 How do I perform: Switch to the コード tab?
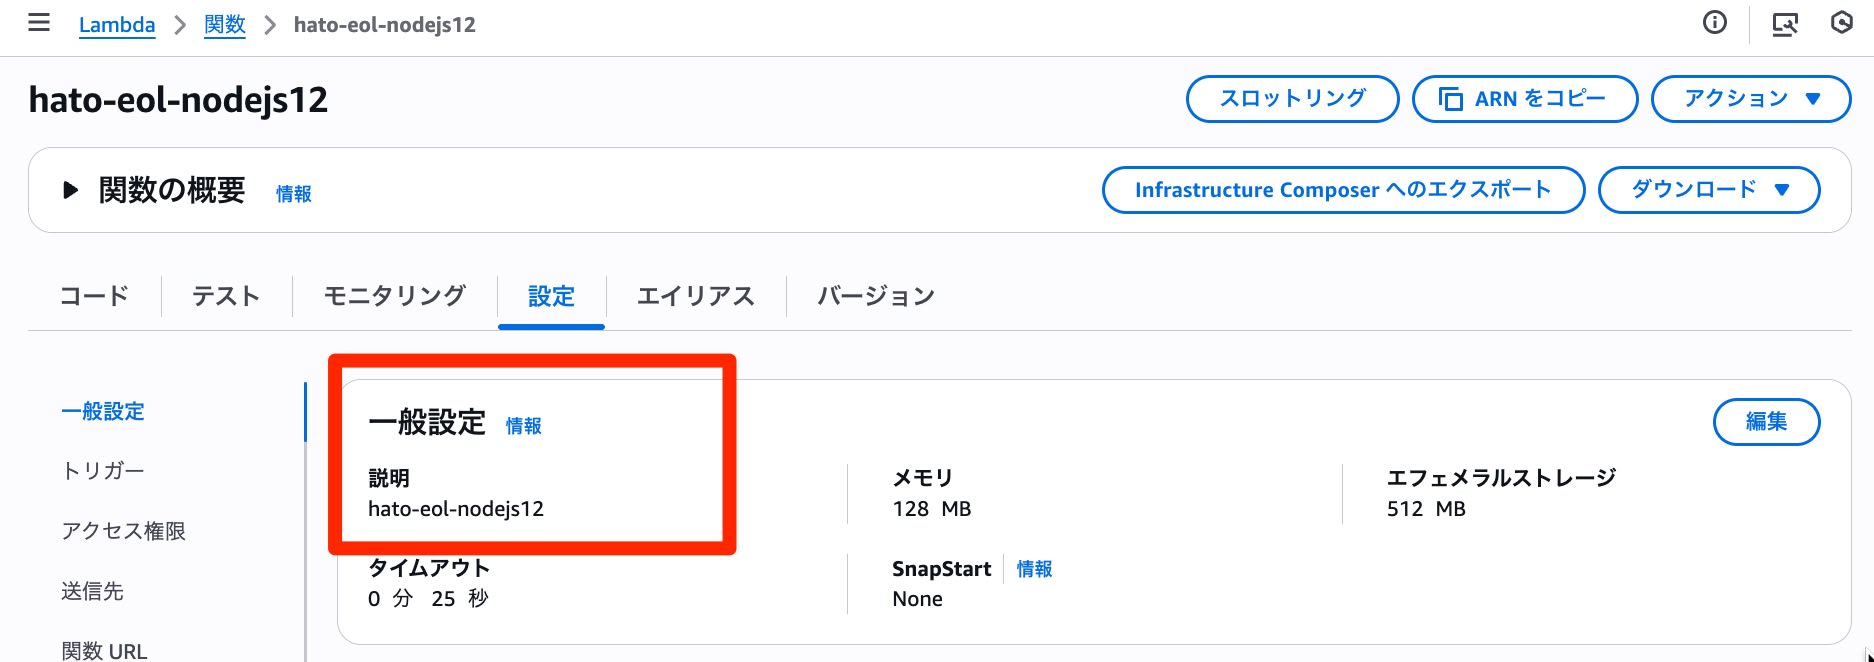click(94, 296)
